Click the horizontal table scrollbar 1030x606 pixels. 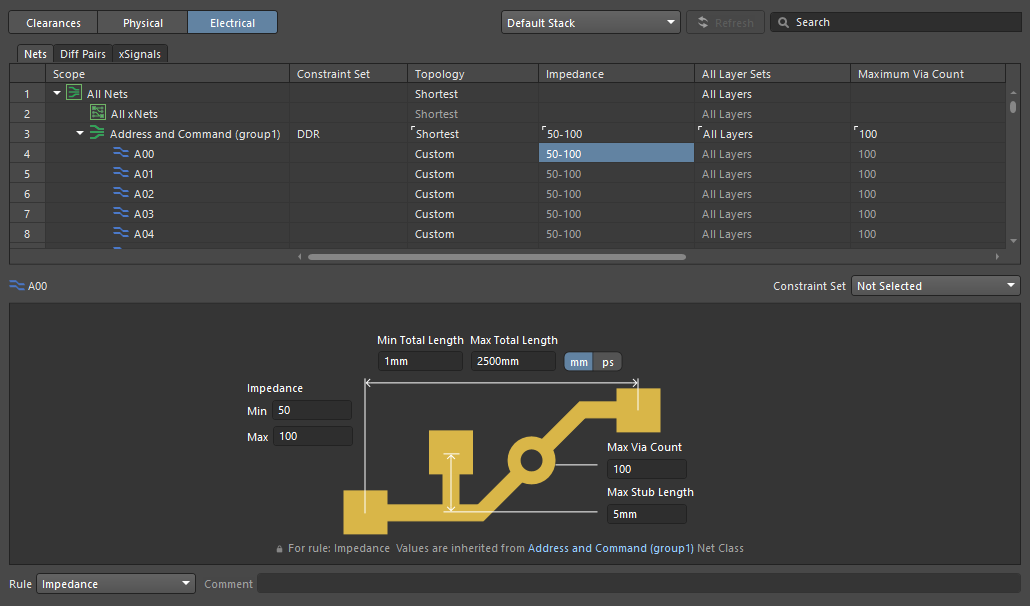496,257
